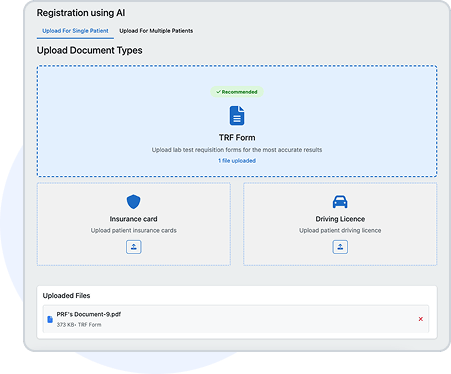Screen dimensions: 451x374
Task: Click 'Upload patient driving licence' text
Action: [340, 230]
